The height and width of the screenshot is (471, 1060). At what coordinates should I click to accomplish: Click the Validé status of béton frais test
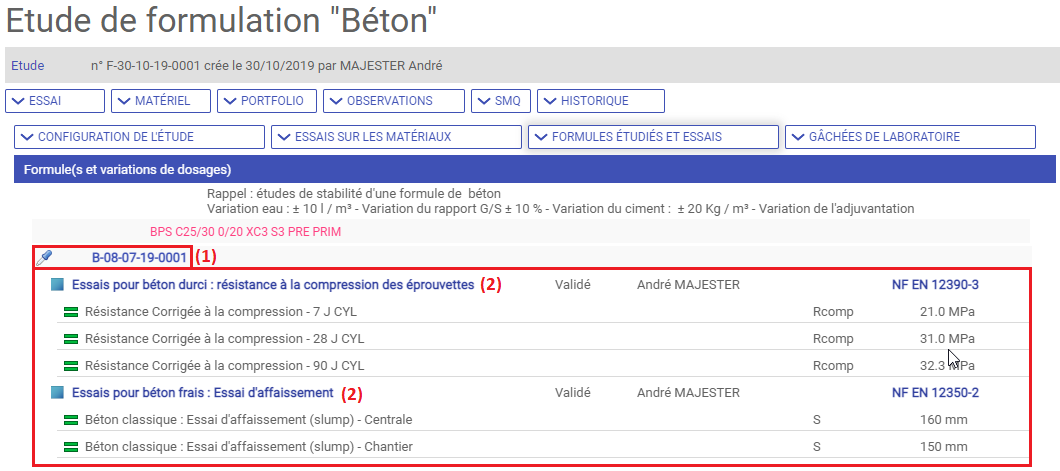tap(573, 393)
